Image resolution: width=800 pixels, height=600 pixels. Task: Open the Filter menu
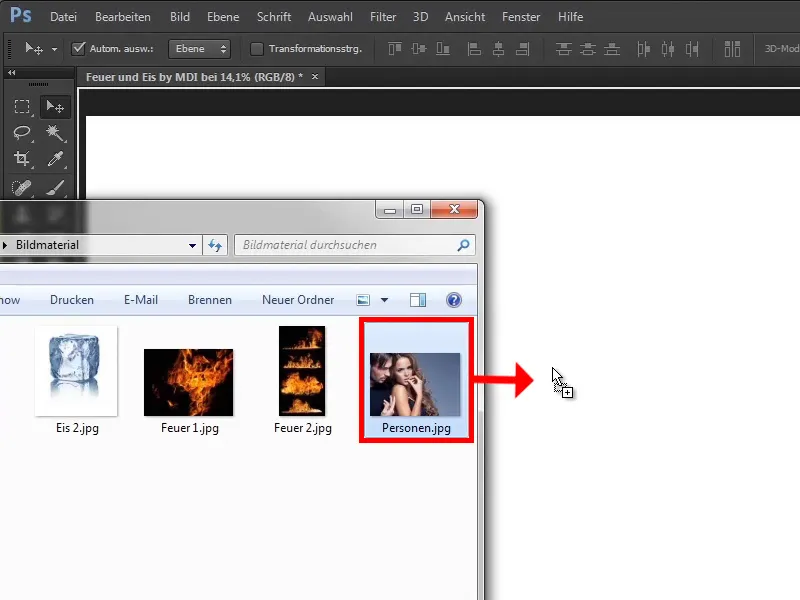383,16
